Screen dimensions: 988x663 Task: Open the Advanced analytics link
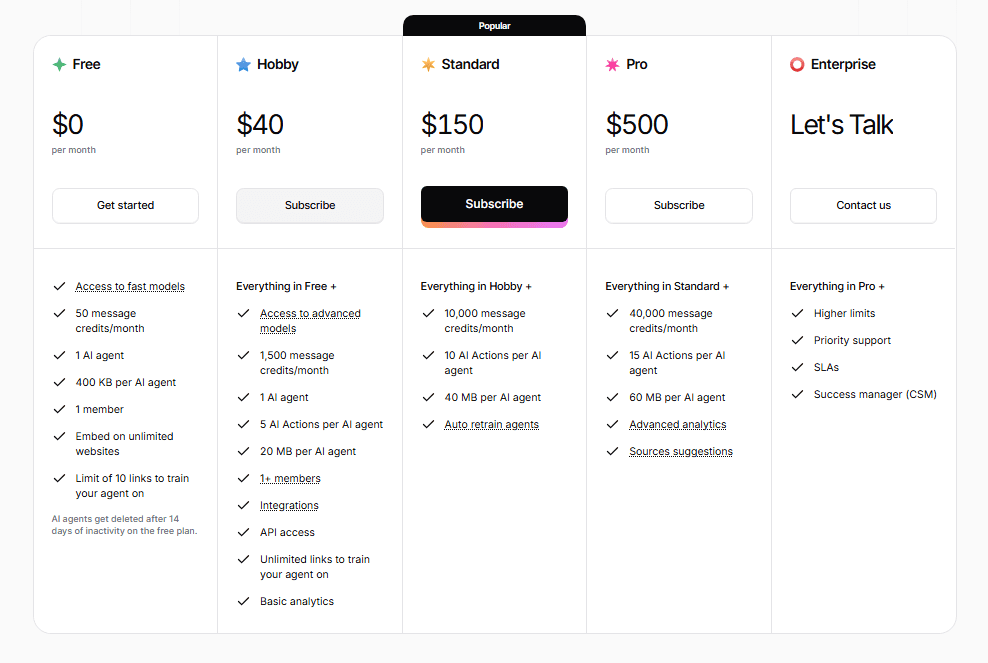[677, 425]
